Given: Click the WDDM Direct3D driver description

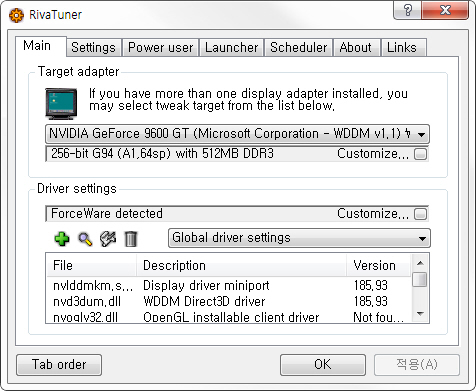Looking at the screenshot, I should click(204, 302).
